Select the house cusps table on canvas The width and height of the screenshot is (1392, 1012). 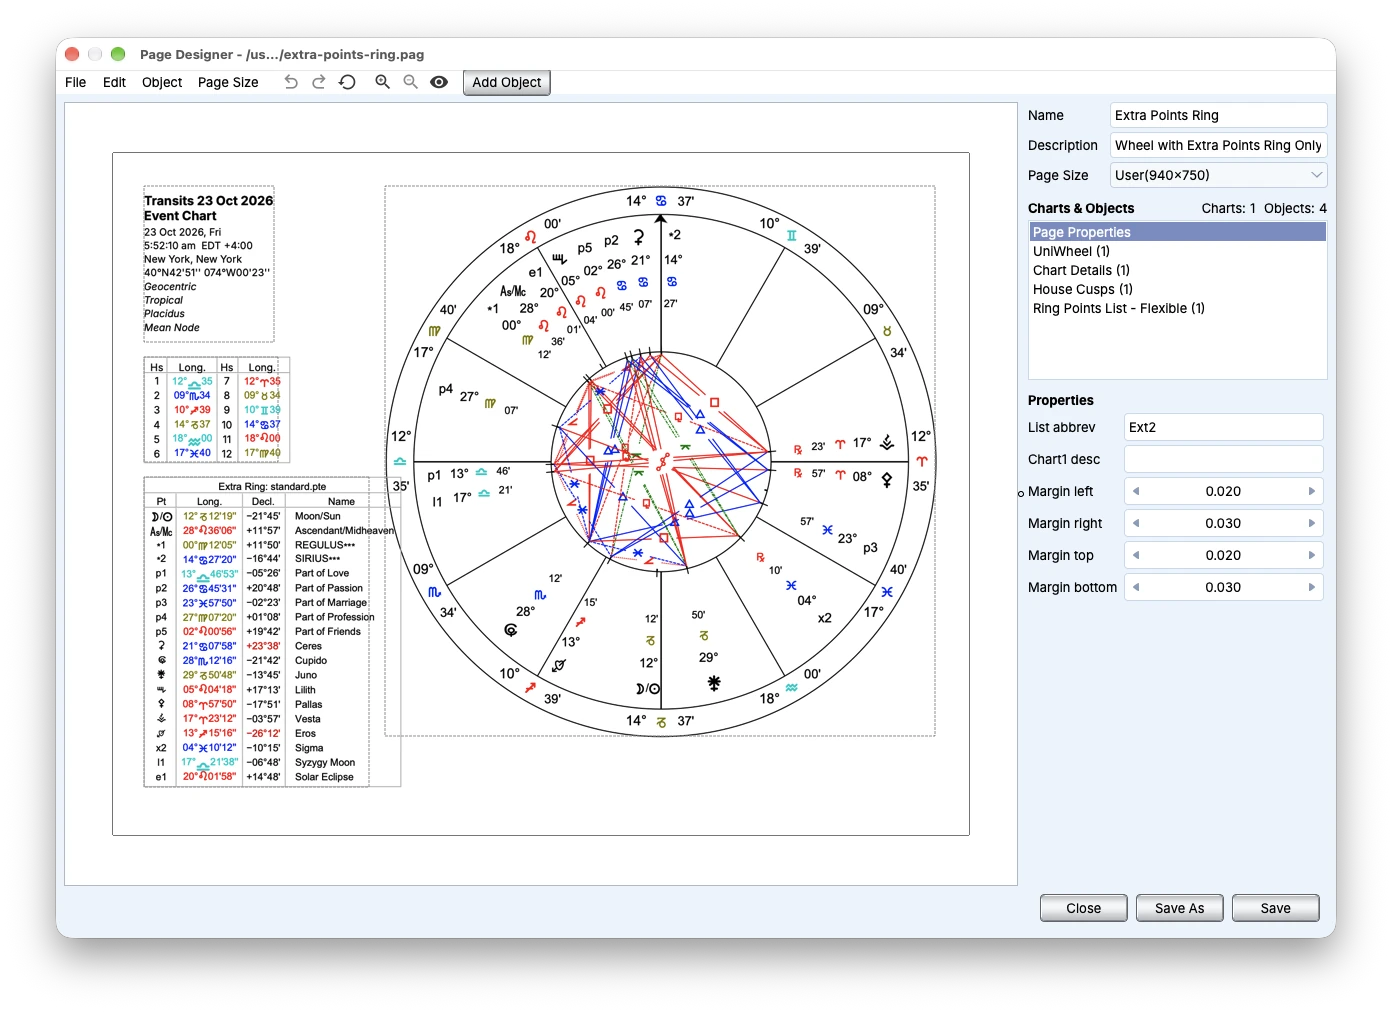coord(217,410)
